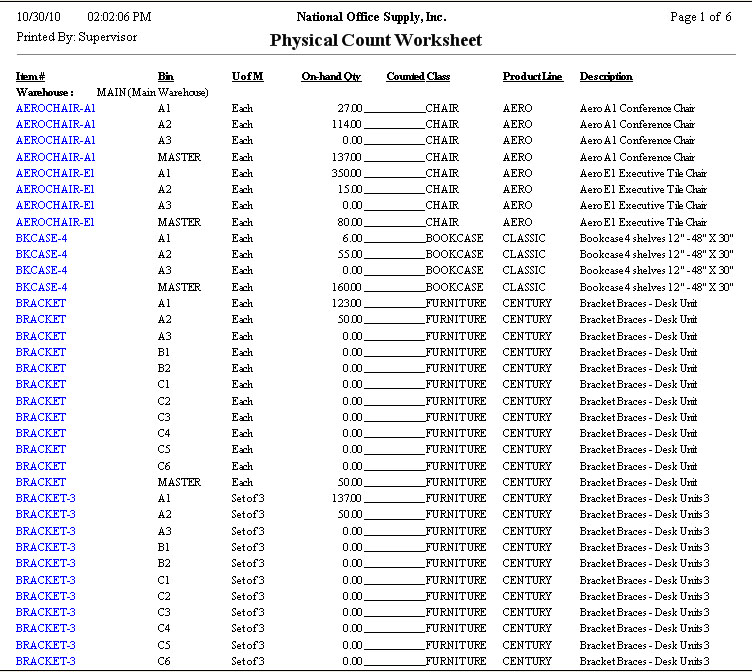Click the U of M column header
The width and height of the screenshot is (752, 672).
tap(247, 77)
